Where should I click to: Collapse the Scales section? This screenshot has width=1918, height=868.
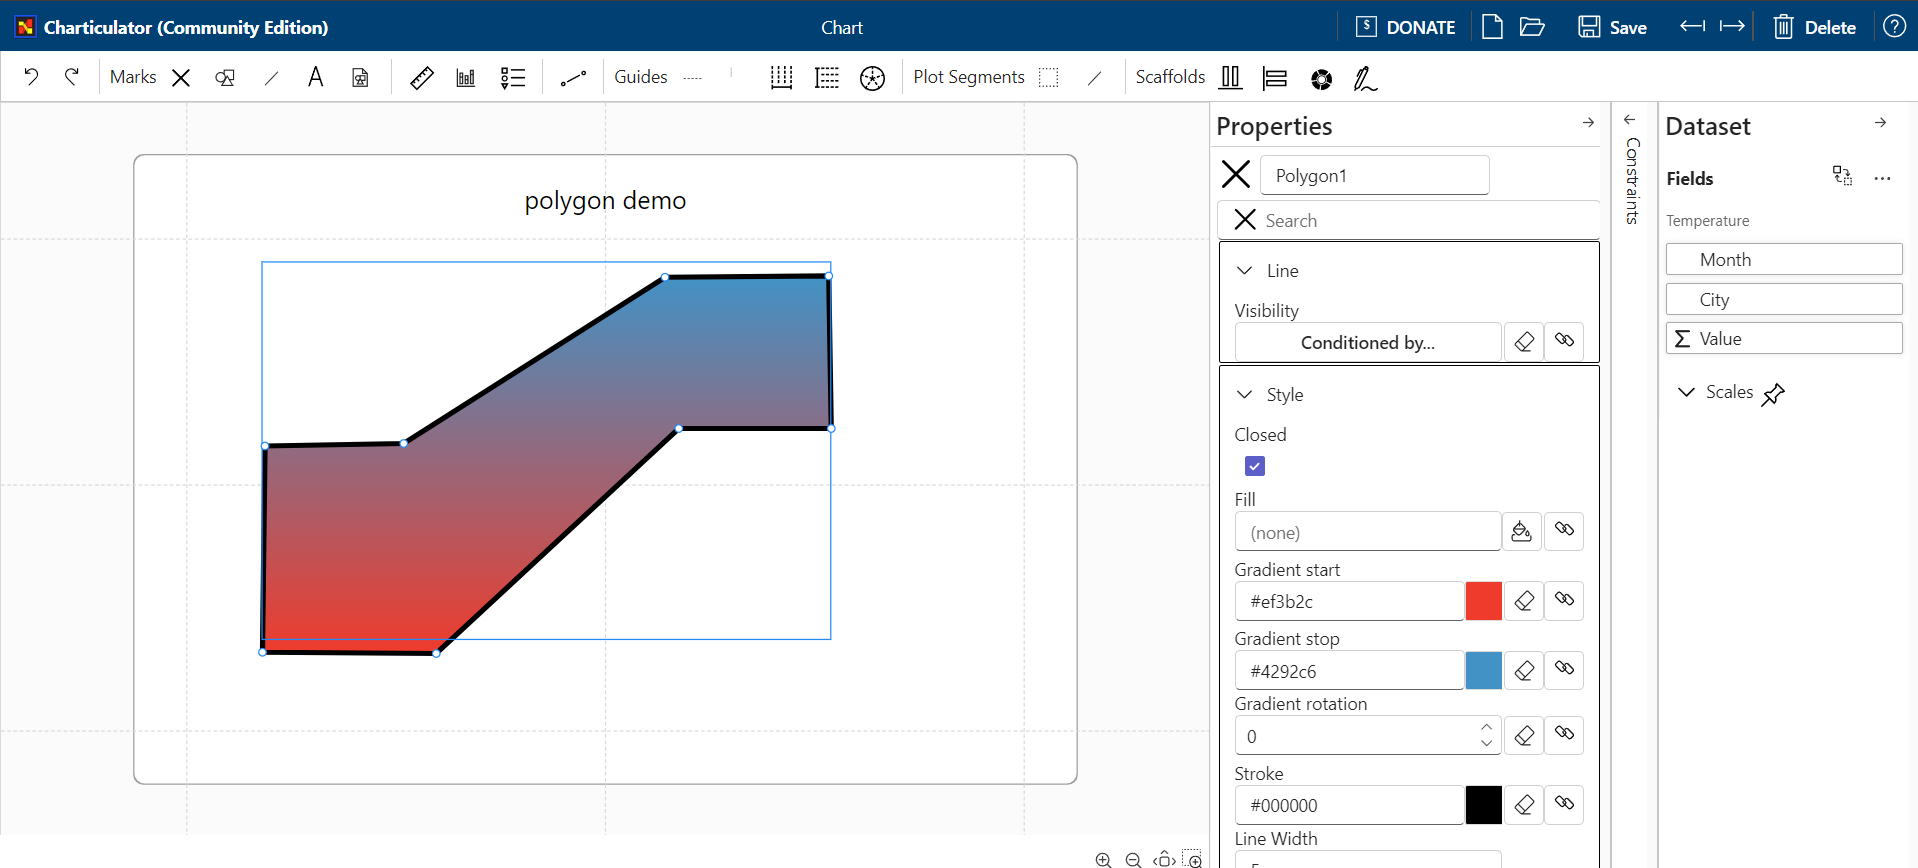[1687, 392]
